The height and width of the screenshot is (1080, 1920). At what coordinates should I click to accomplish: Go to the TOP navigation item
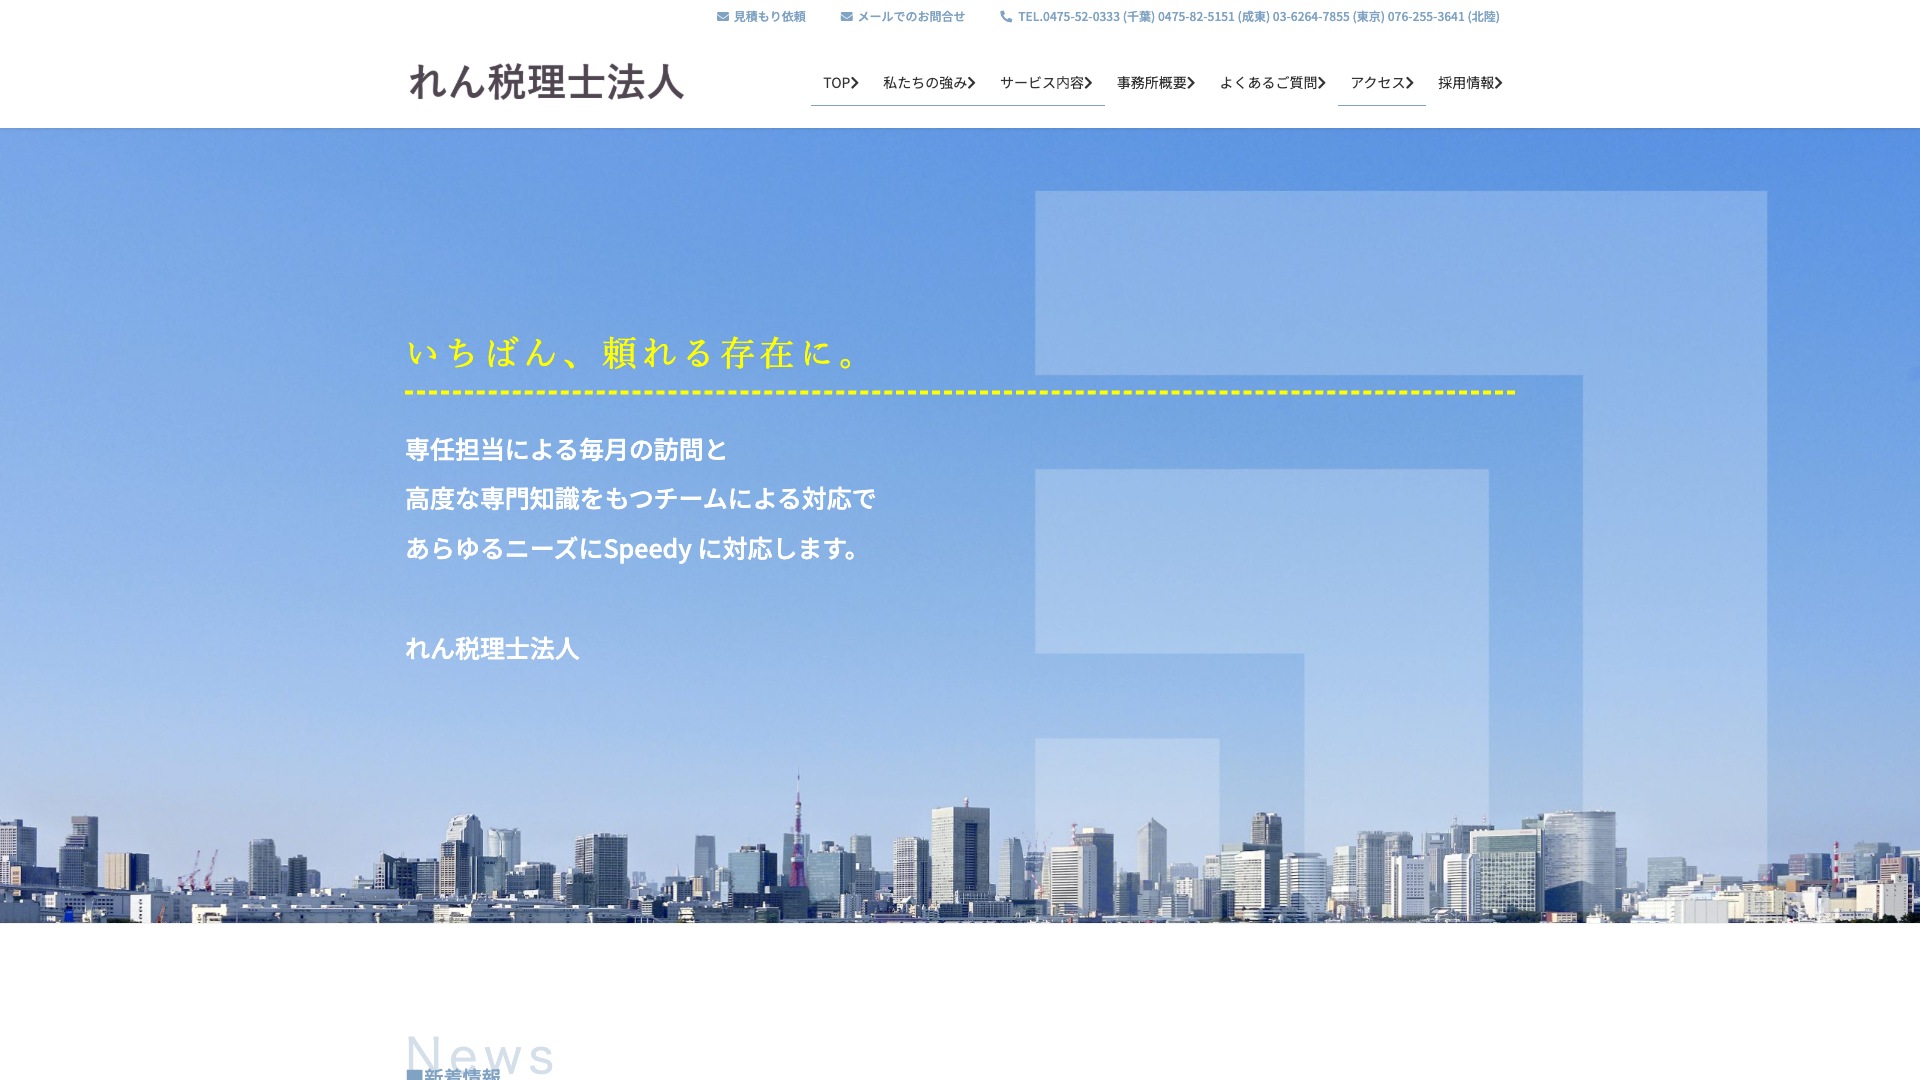pos(836,83)
